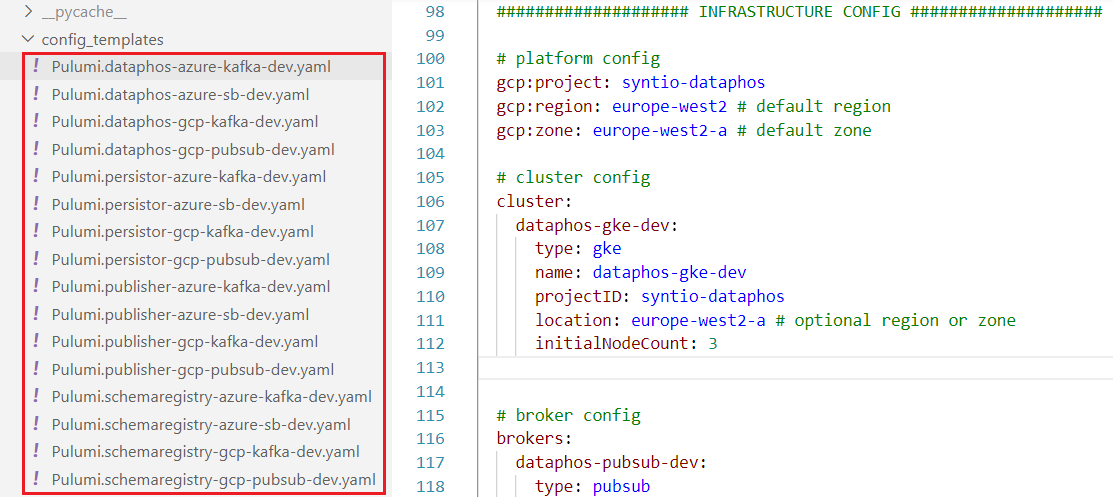
Task: Open Pulumi.schemaregistry-gcp-pubsub-dev.yaml file
Action: pyautogui.click(x=214, y=479)
